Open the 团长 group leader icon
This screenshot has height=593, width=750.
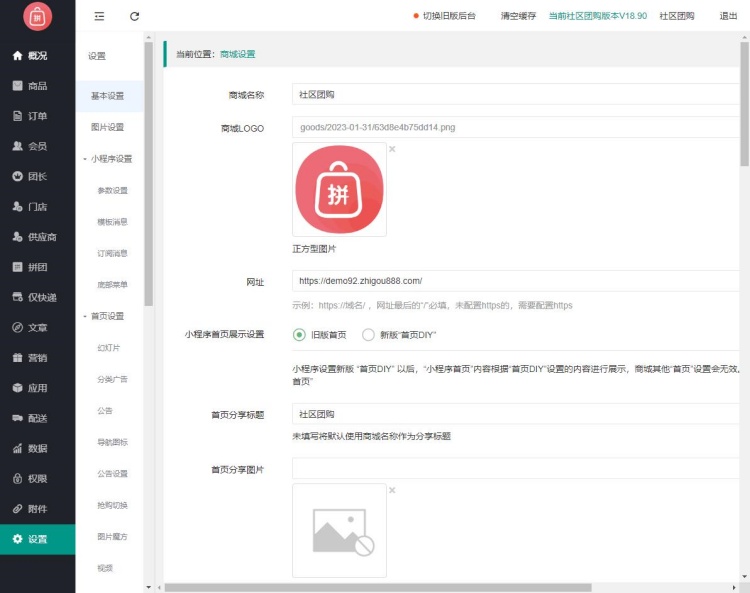point(17,176)
